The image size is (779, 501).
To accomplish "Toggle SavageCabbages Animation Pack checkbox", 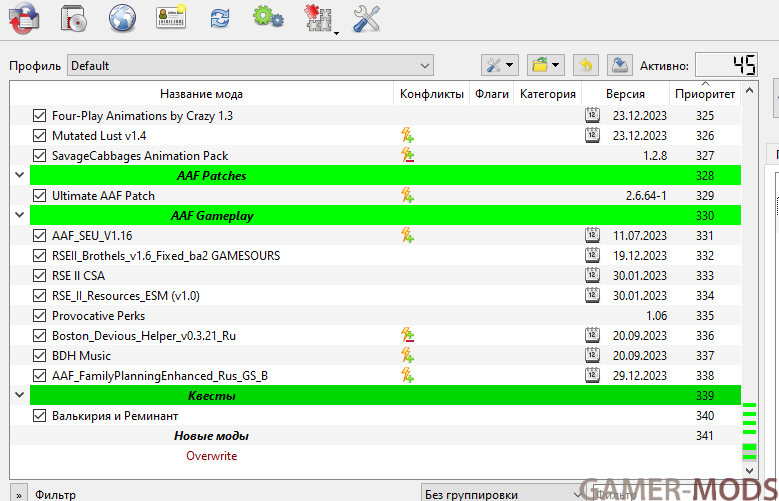I will point(39,156).
